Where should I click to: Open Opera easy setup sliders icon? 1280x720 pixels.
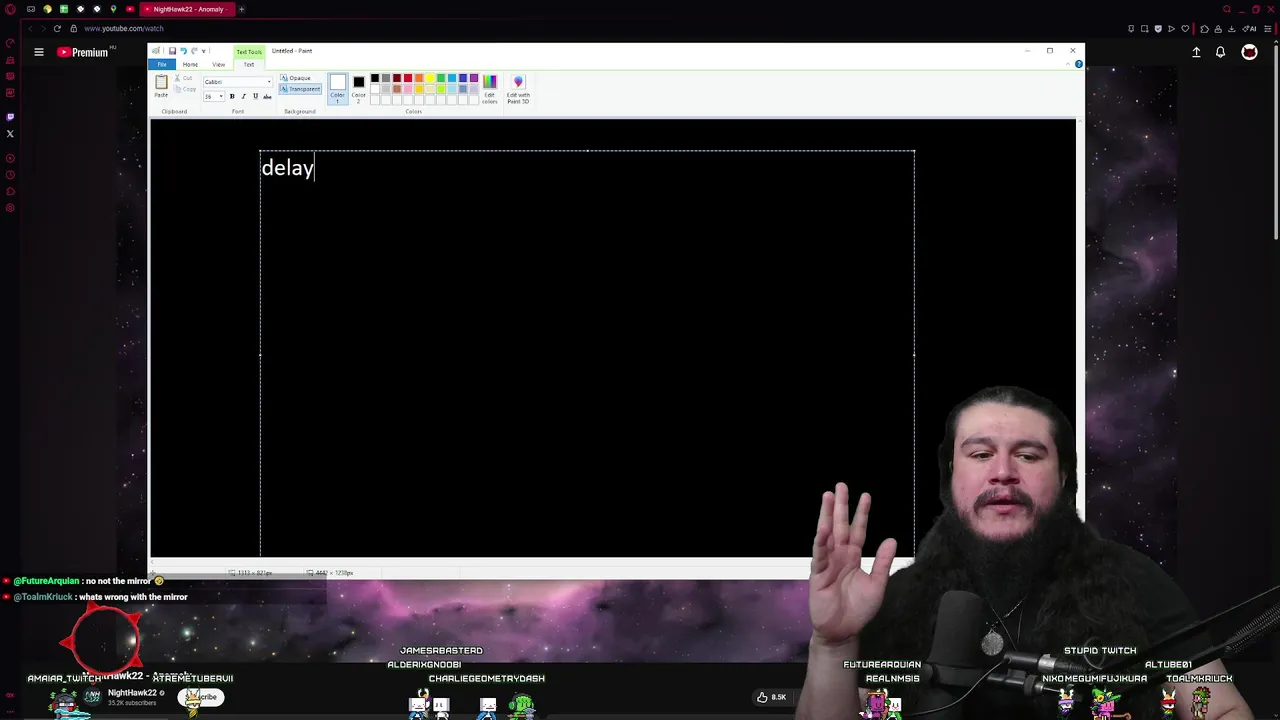point(1268,29)
